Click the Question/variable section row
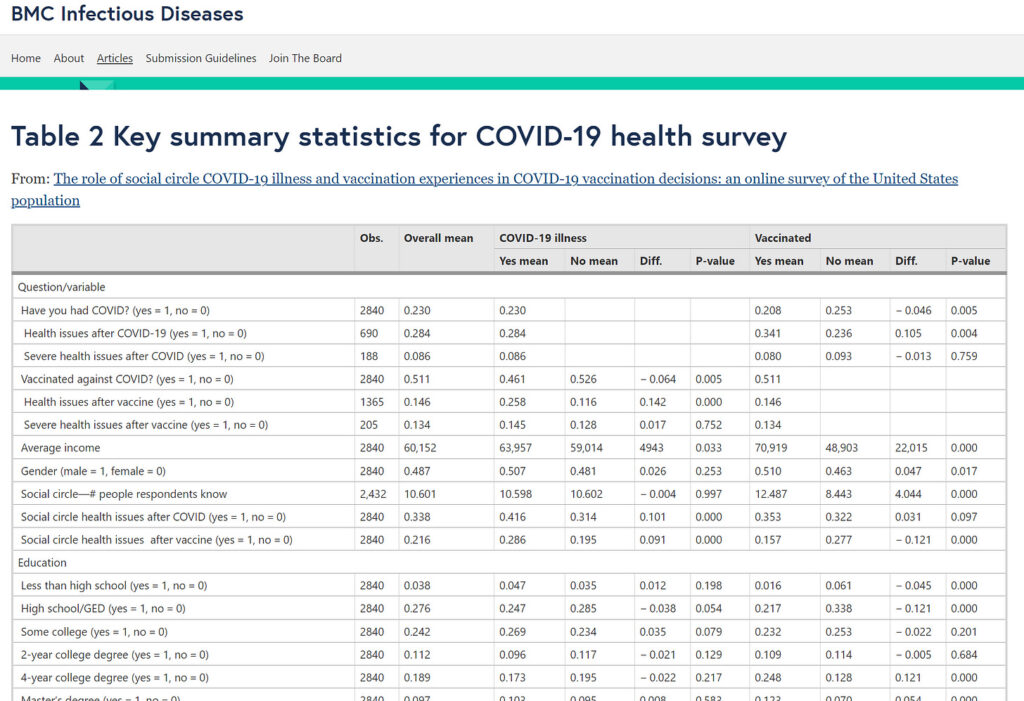1024x701 pixels. (x=61, y=287)
